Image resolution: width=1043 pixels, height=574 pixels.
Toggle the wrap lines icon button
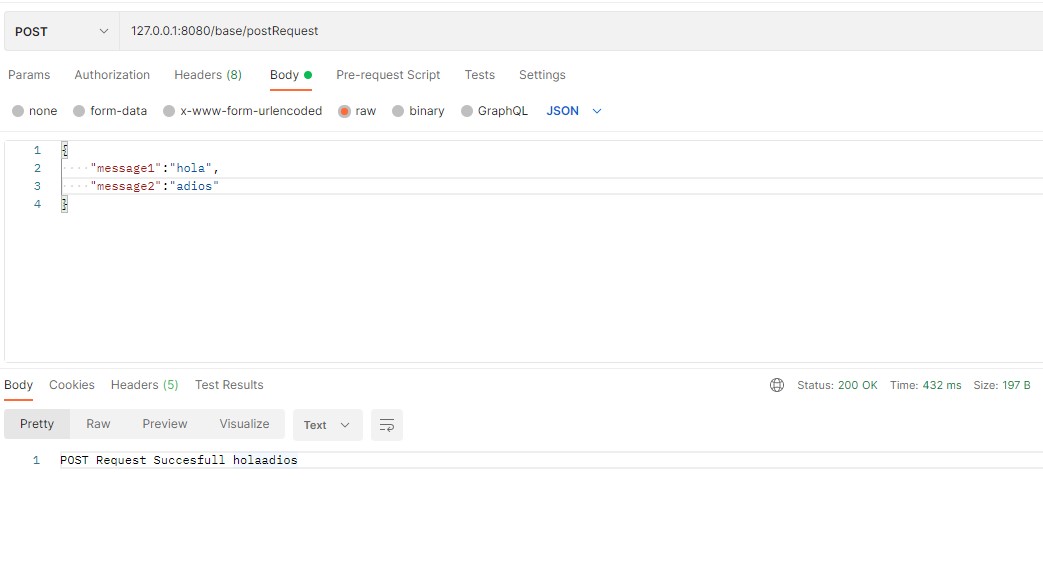(x=386, y=425)
